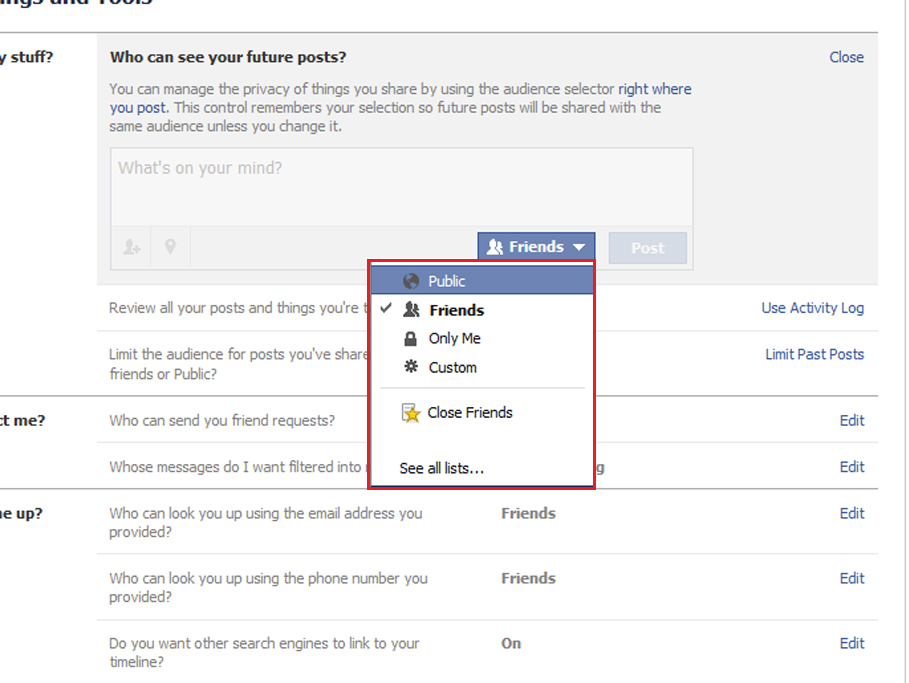Edit search engines link to timeline setting
Image resolution: width=909 pixels, height=683 pixels.
(852, 643)
